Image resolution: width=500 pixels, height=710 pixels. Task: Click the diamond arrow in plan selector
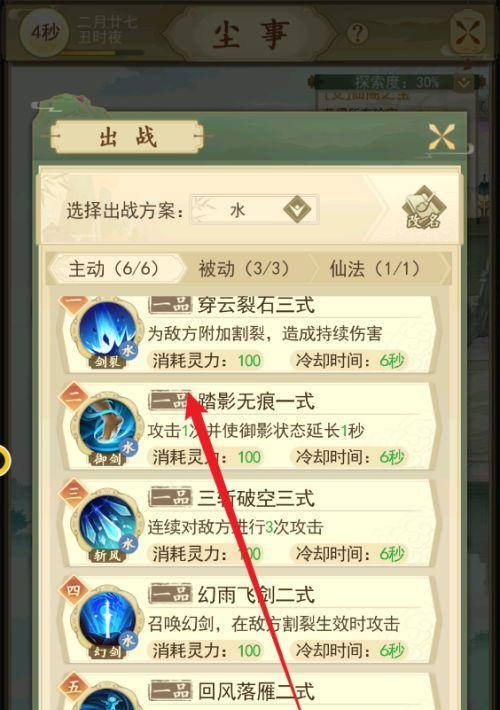[x=297, y=210]
